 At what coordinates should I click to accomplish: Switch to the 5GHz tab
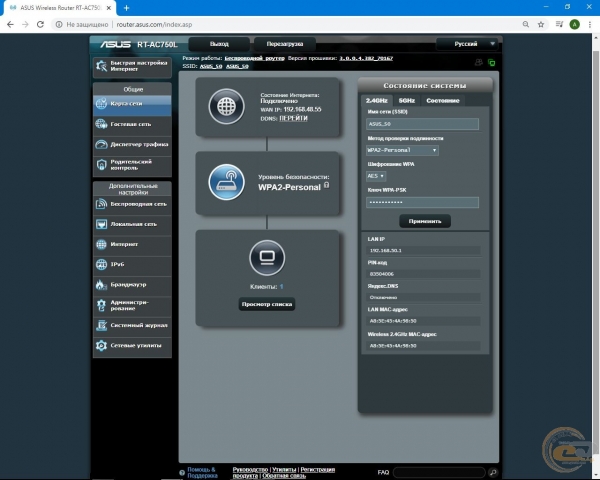coord(407,100)
